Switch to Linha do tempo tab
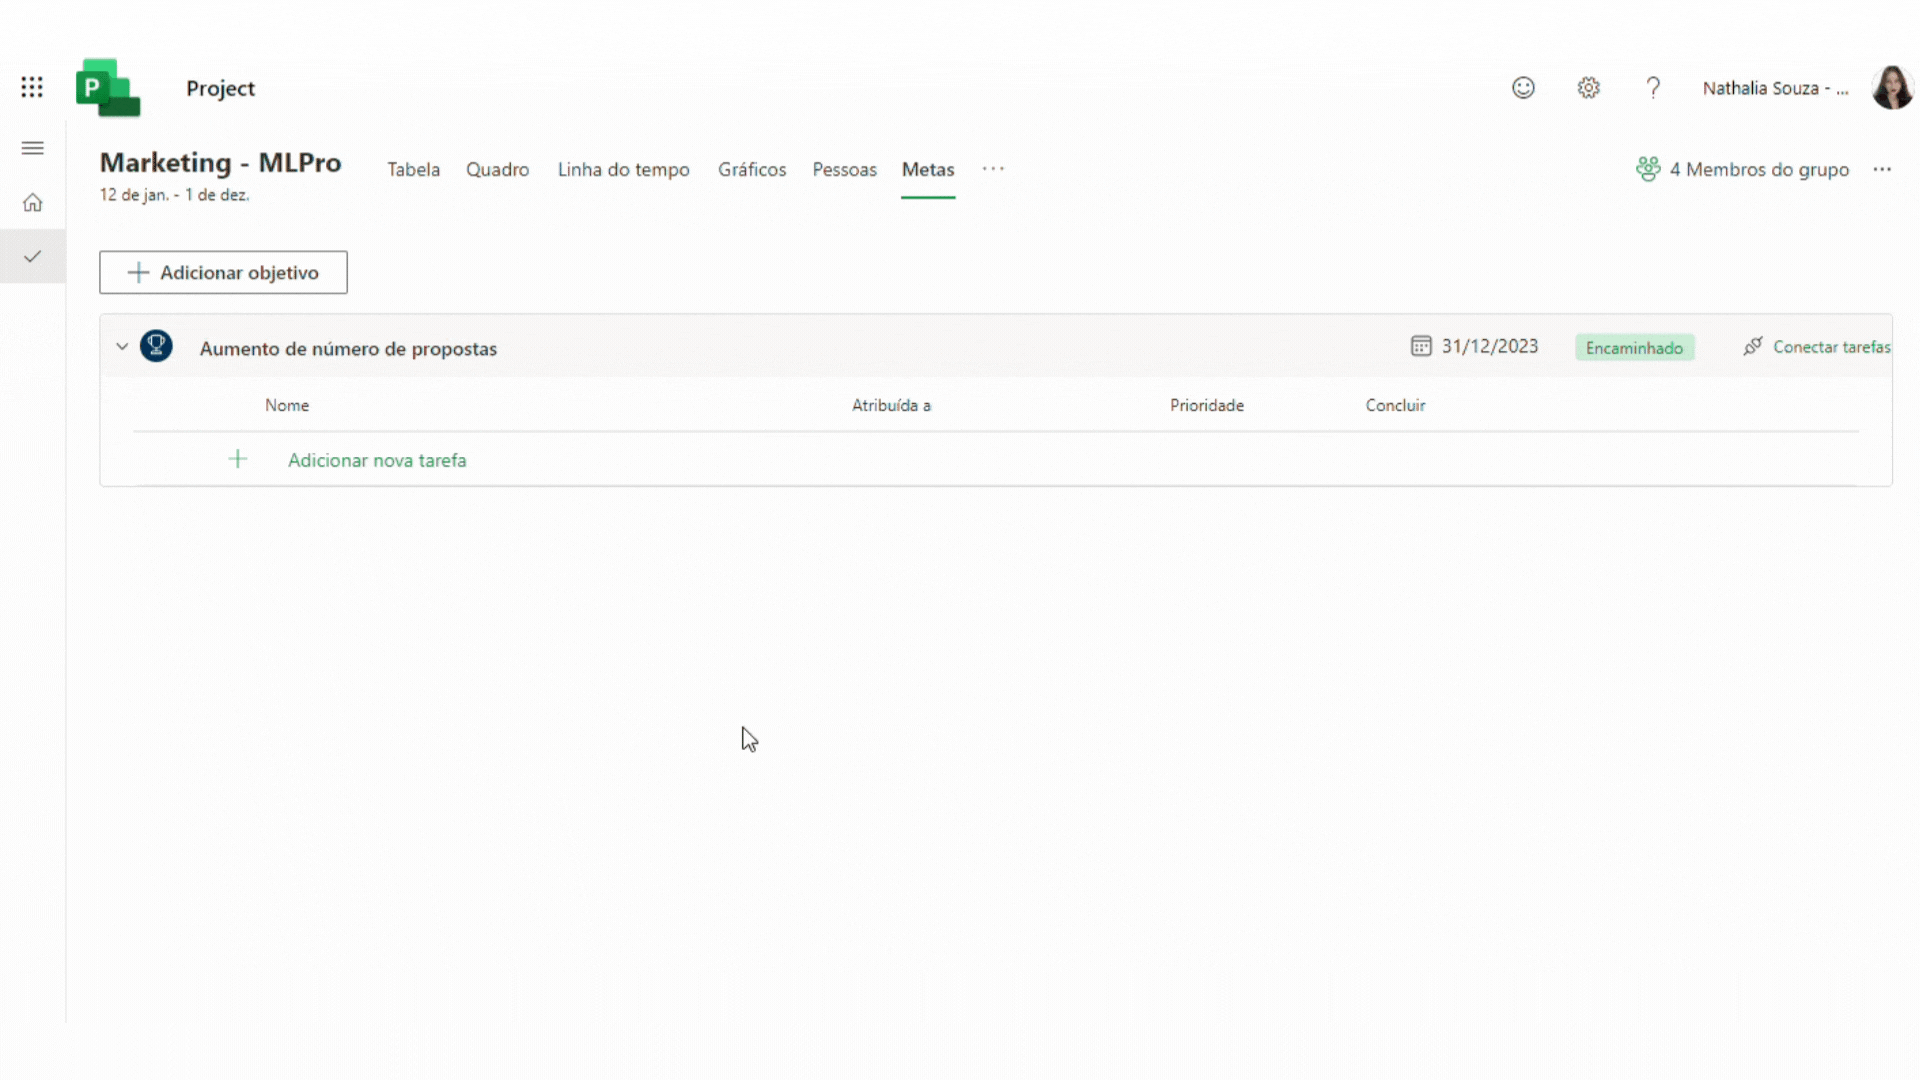Image resolution: width=1920 pixels, height=1080 pixels. pos(624,169)
